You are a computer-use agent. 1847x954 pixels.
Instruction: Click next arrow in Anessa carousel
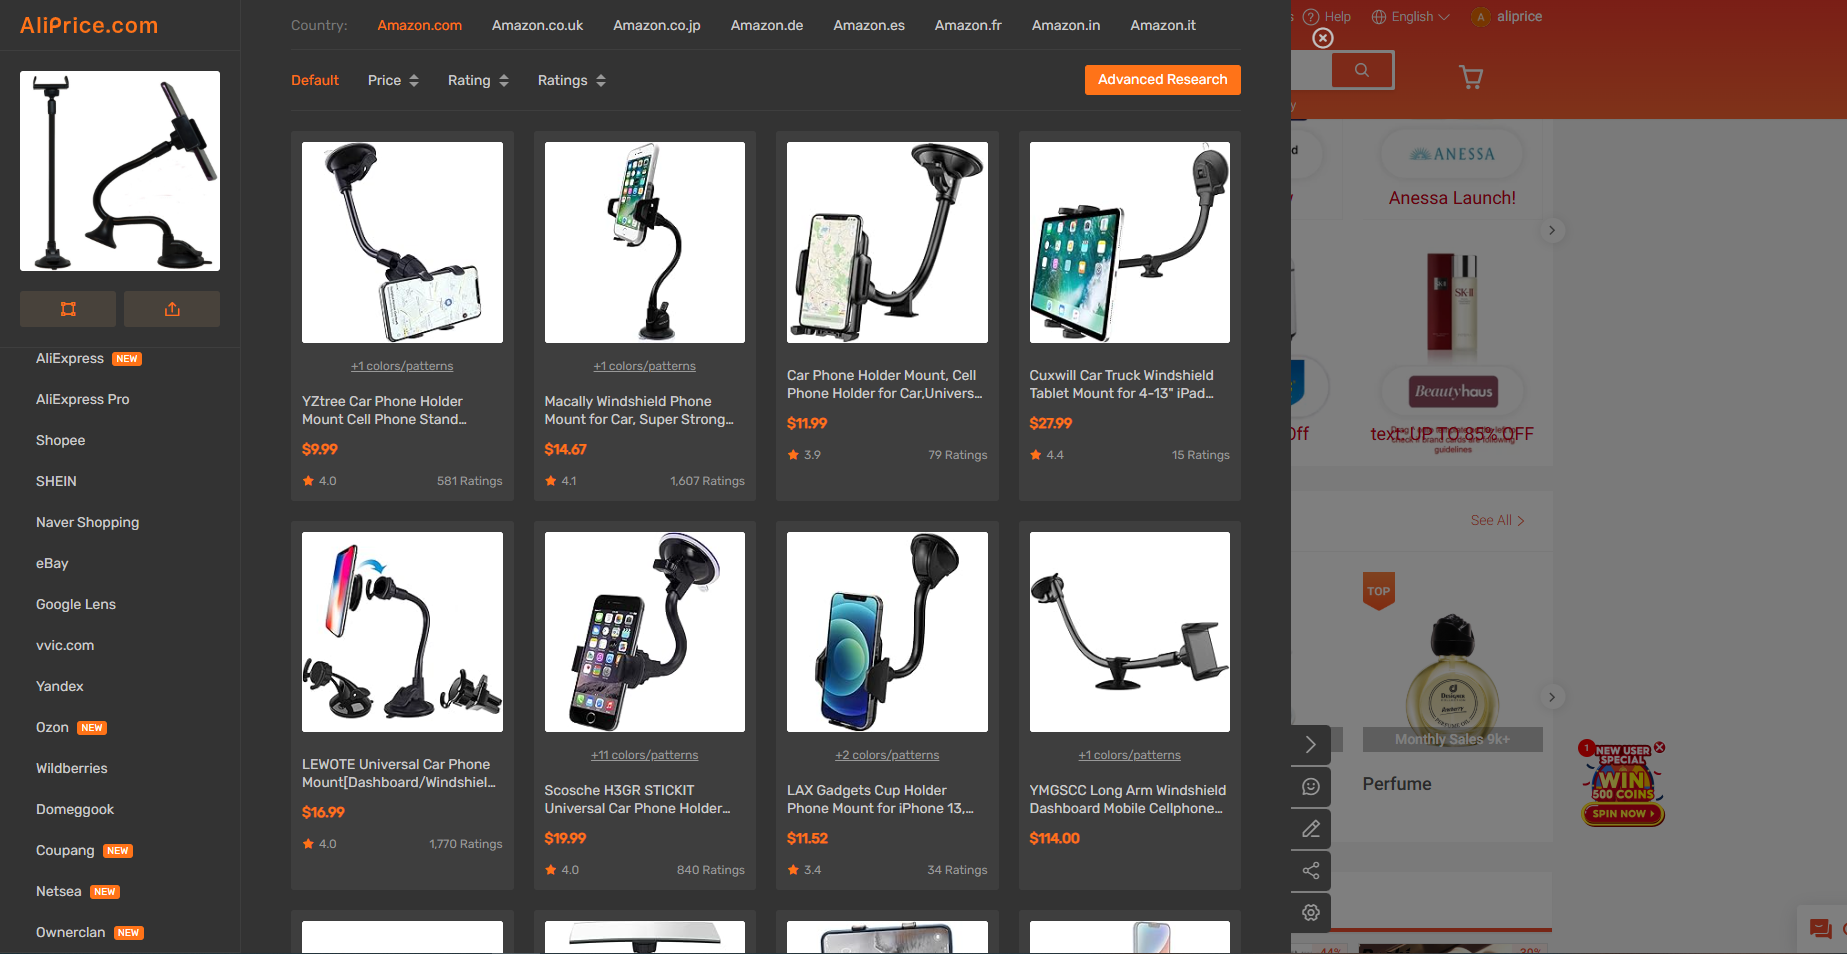(x=1552, y=230)
